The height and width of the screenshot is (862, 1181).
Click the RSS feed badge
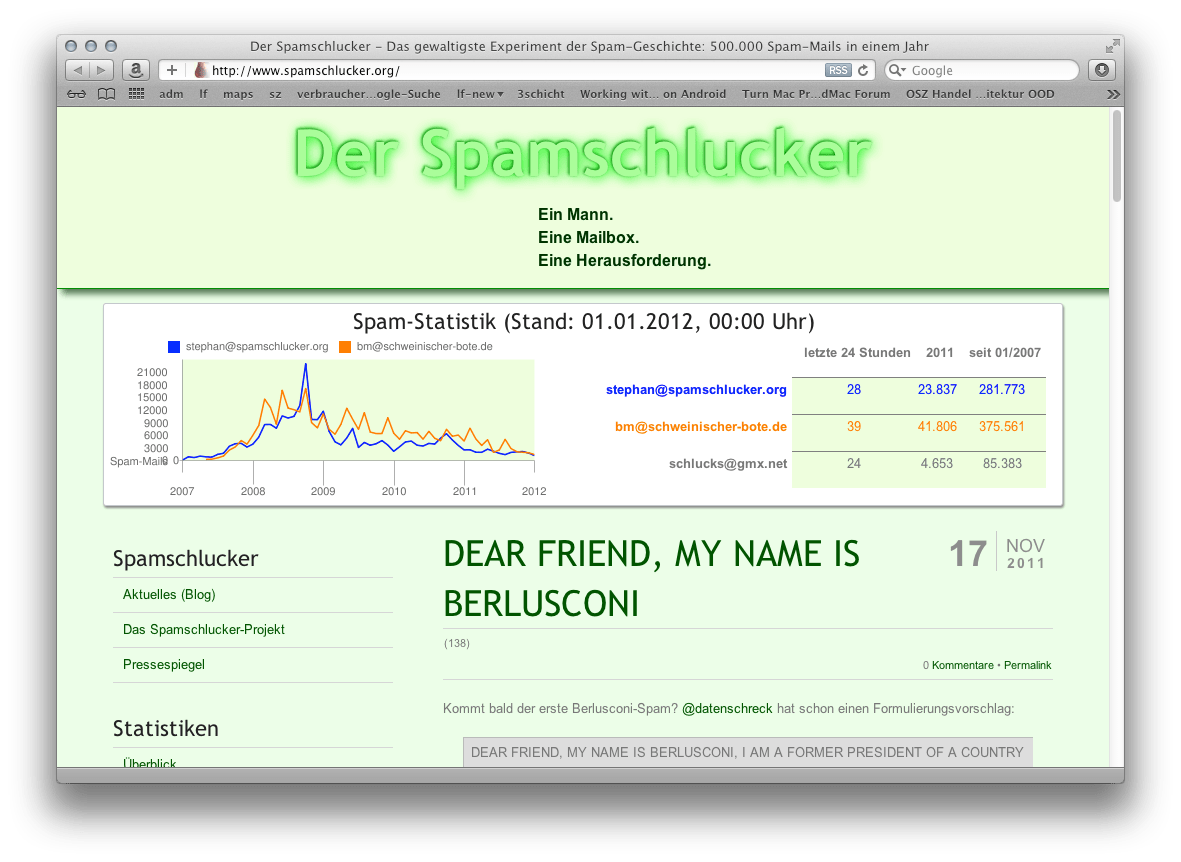[837, 70]
